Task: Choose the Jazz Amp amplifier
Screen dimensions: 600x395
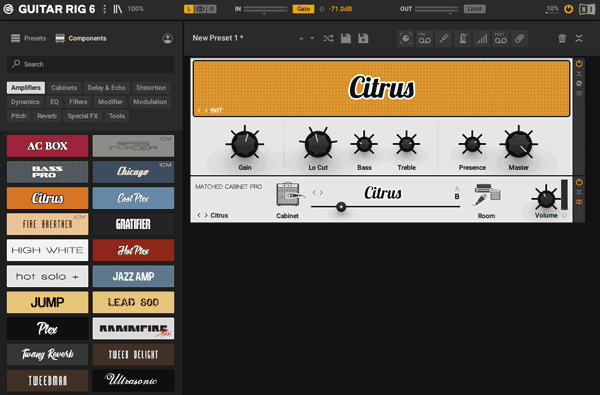Action: [x=133, y=276]
